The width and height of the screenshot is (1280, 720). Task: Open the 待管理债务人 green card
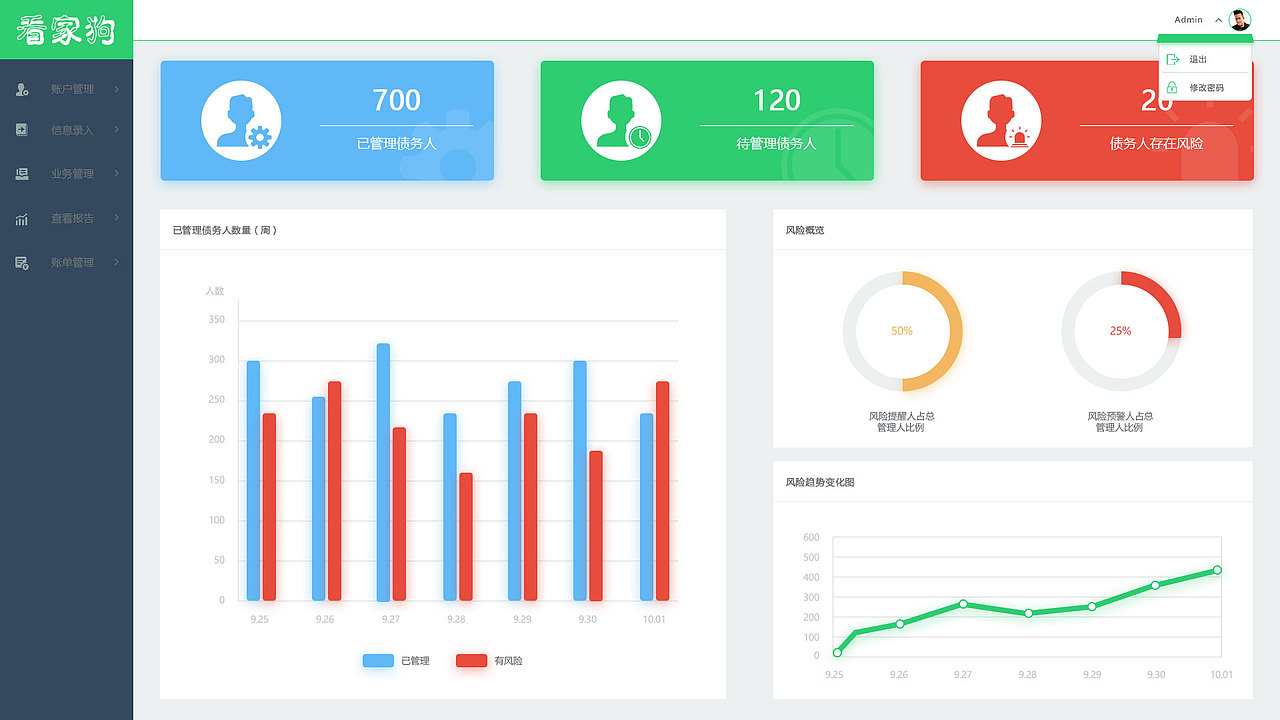click(x=707, y=121)
